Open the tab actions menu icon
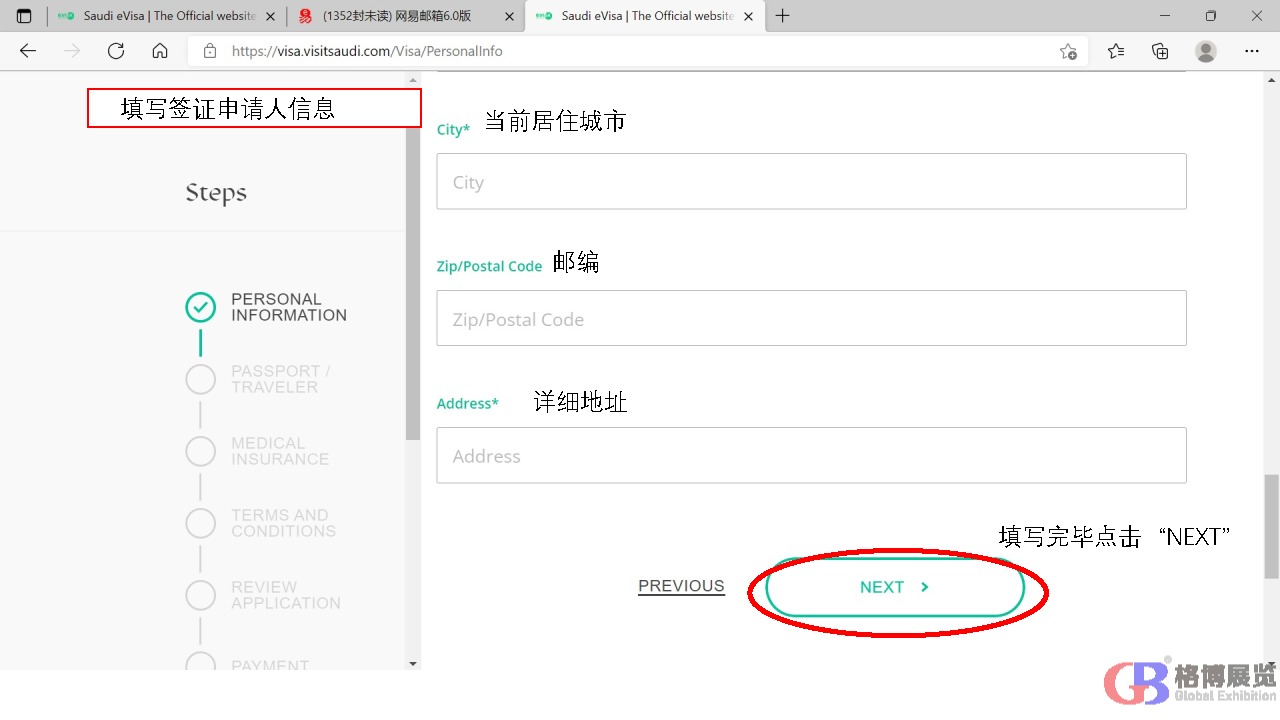1280x720 pixels. pos(24,16)
